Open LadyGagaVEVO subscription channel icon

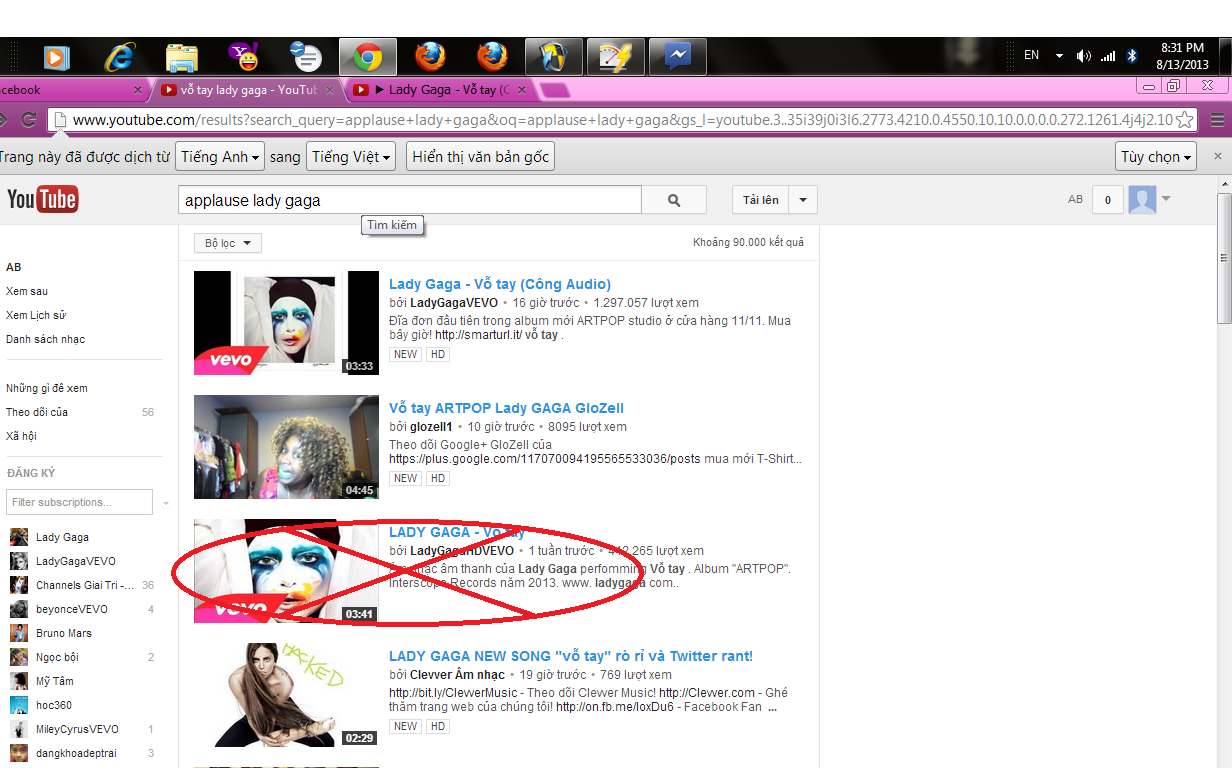(x=19, y=561)
